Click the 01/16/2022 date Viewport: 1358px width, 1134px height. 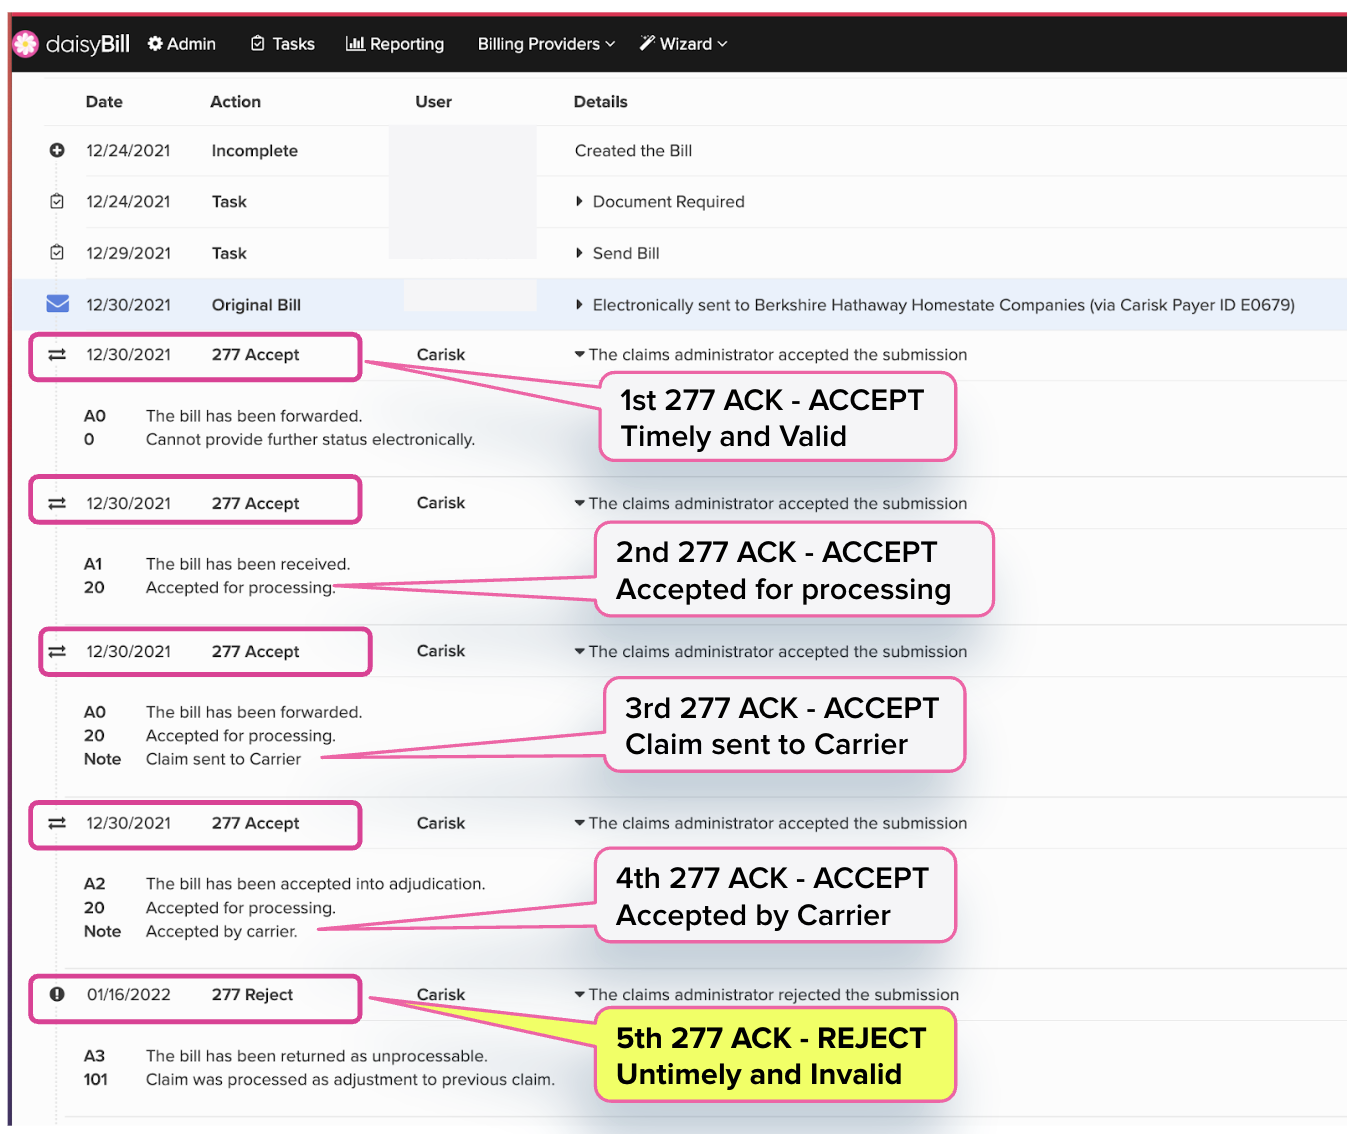click(128, 995)
